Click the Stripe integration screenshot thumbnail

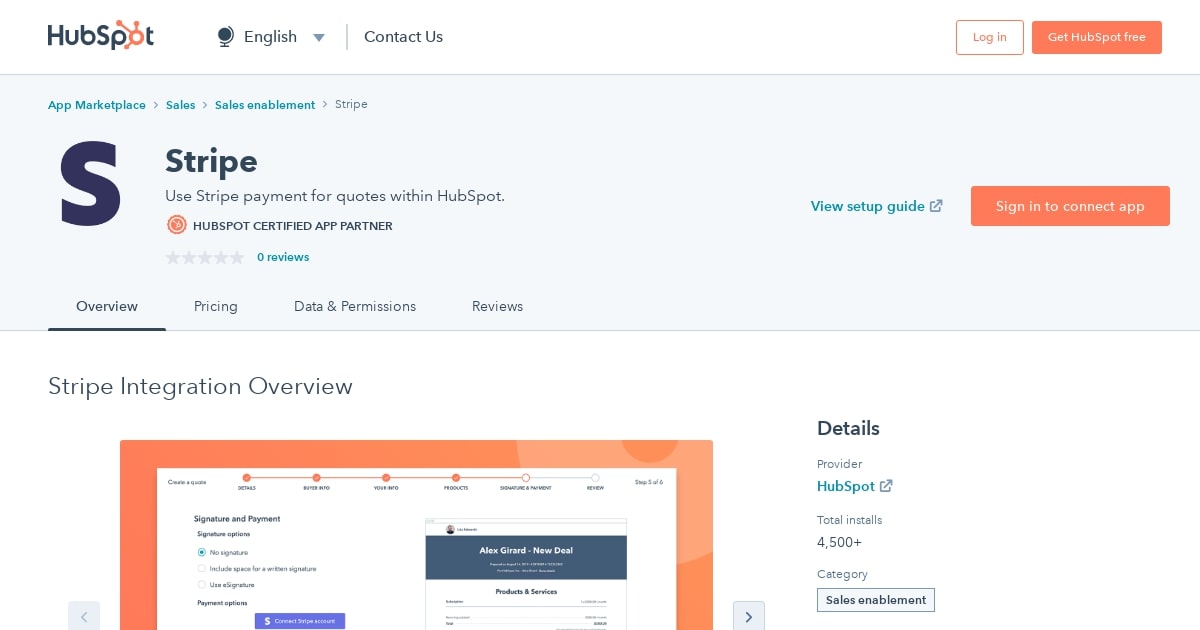click(x=416, y=535)
